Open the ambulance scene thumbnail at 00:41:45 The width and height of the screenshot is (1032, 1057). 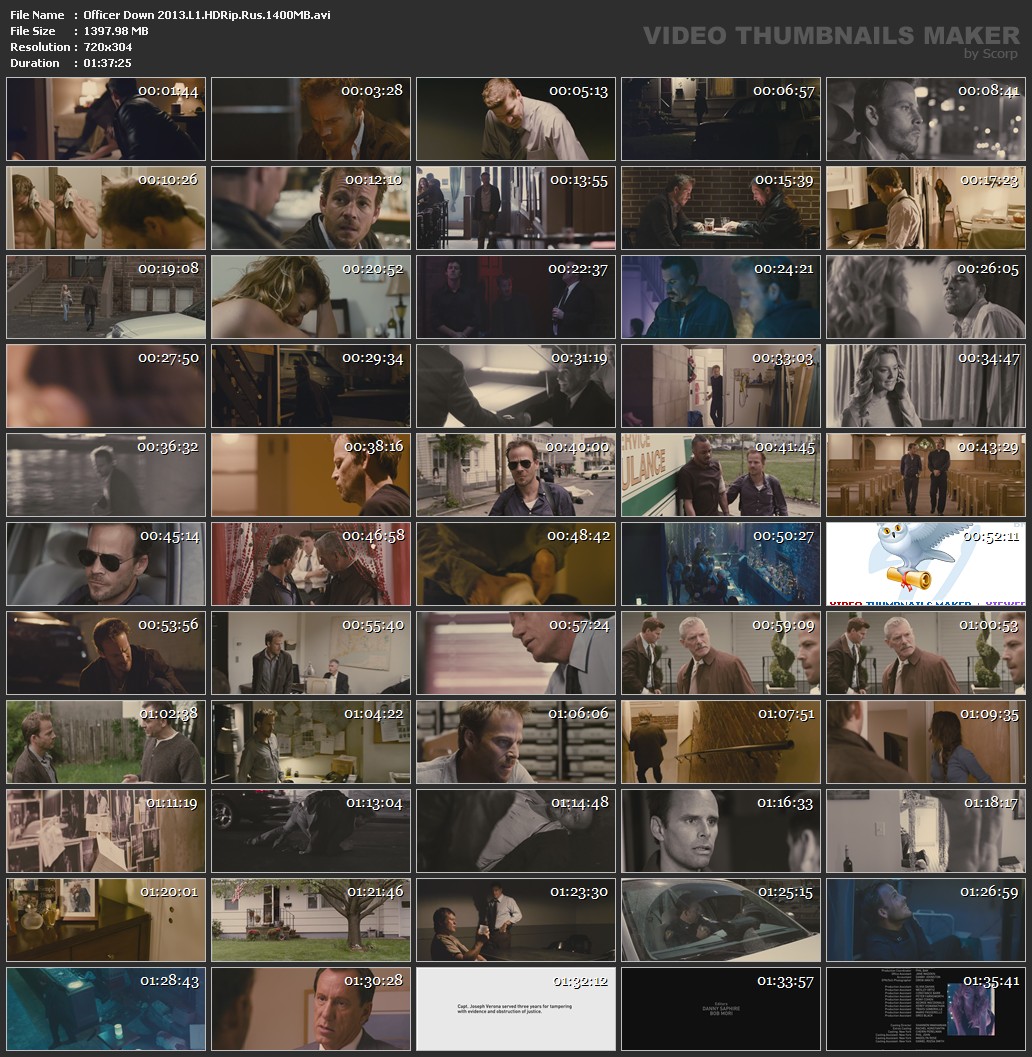point(720,474)
